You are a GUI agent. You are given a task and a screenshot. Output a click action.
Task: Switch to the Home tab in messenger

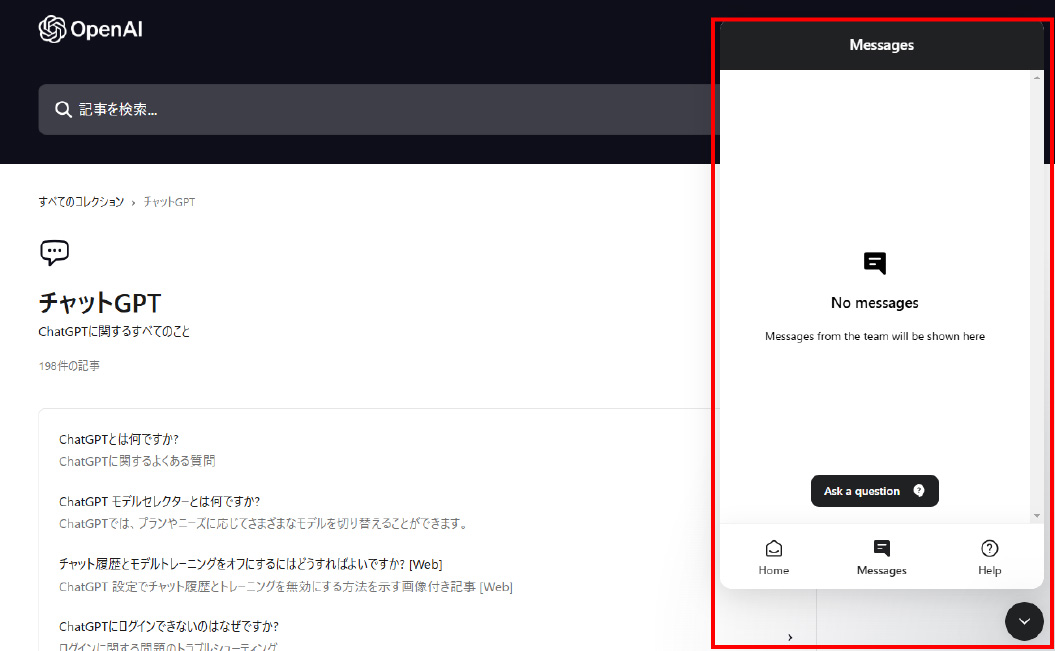(x=774, y=558)
